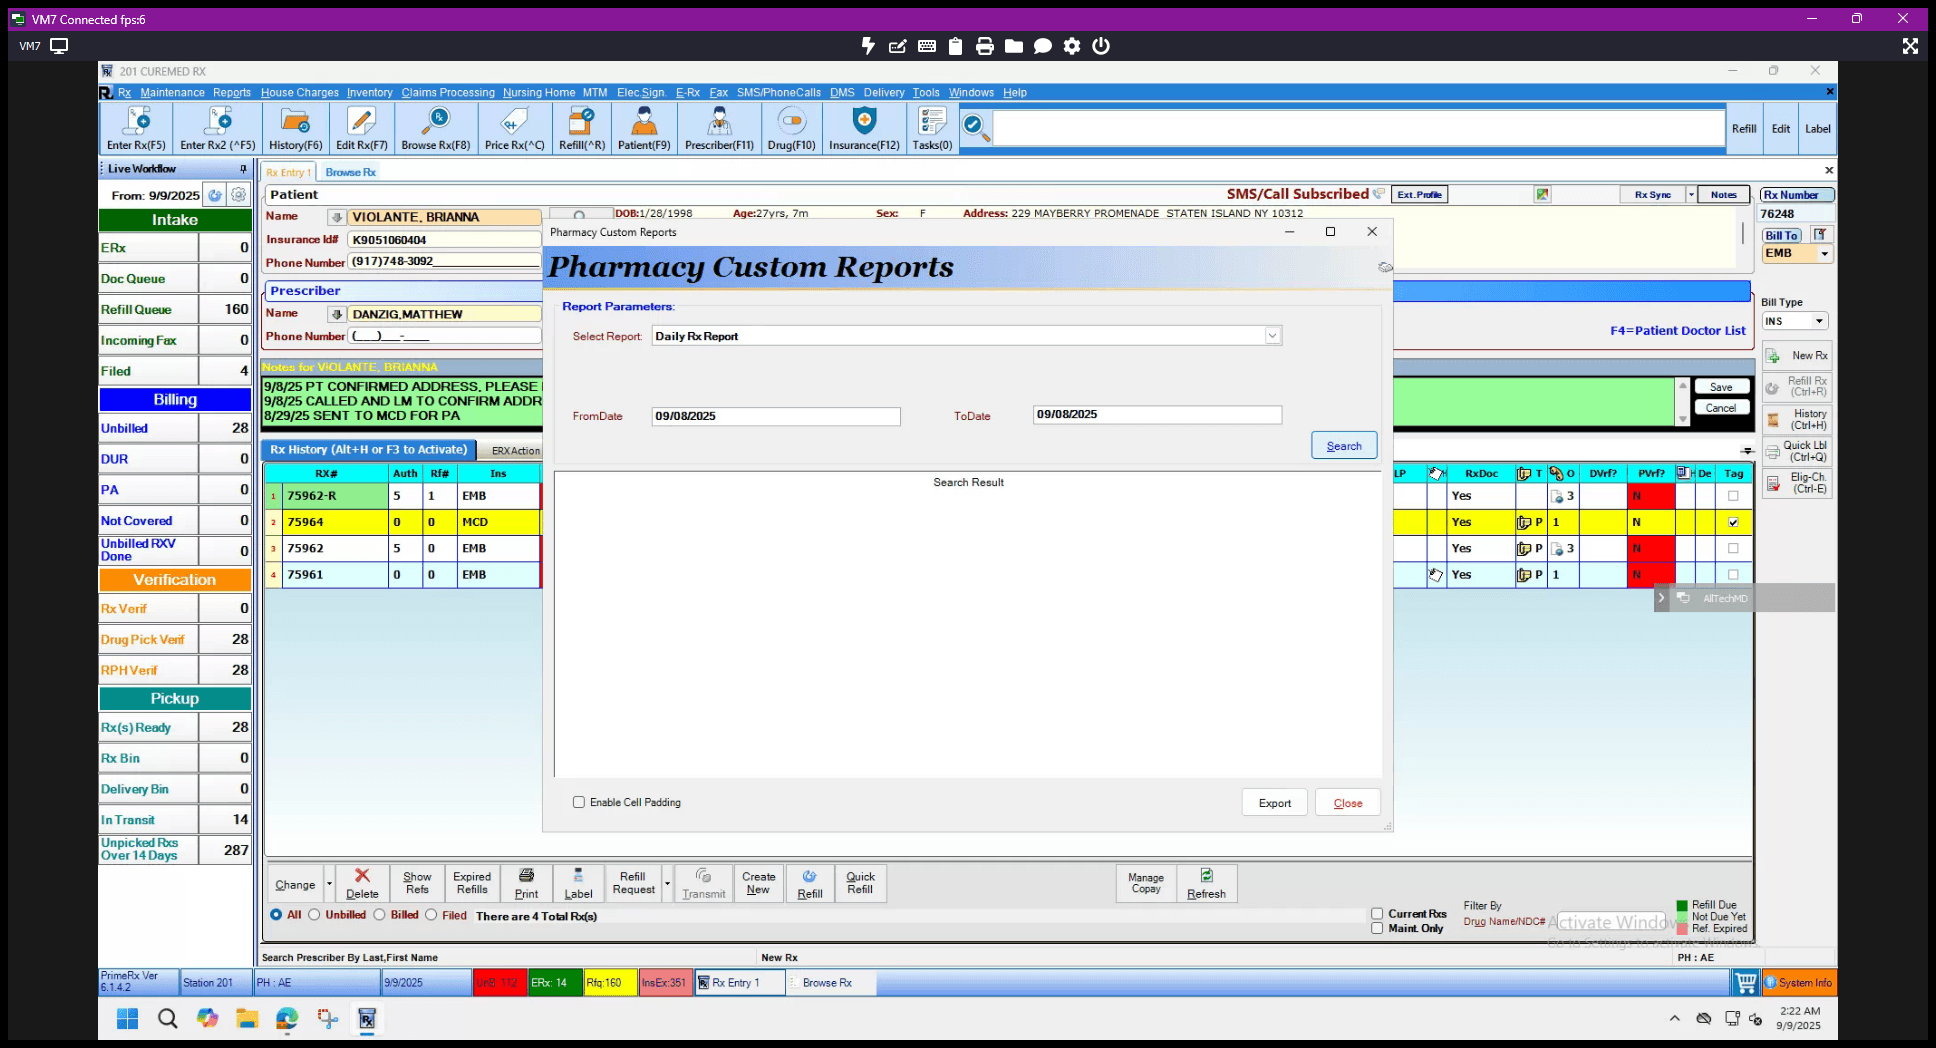Open Microsoft Edge from taskbar

tap(287, 1019)
